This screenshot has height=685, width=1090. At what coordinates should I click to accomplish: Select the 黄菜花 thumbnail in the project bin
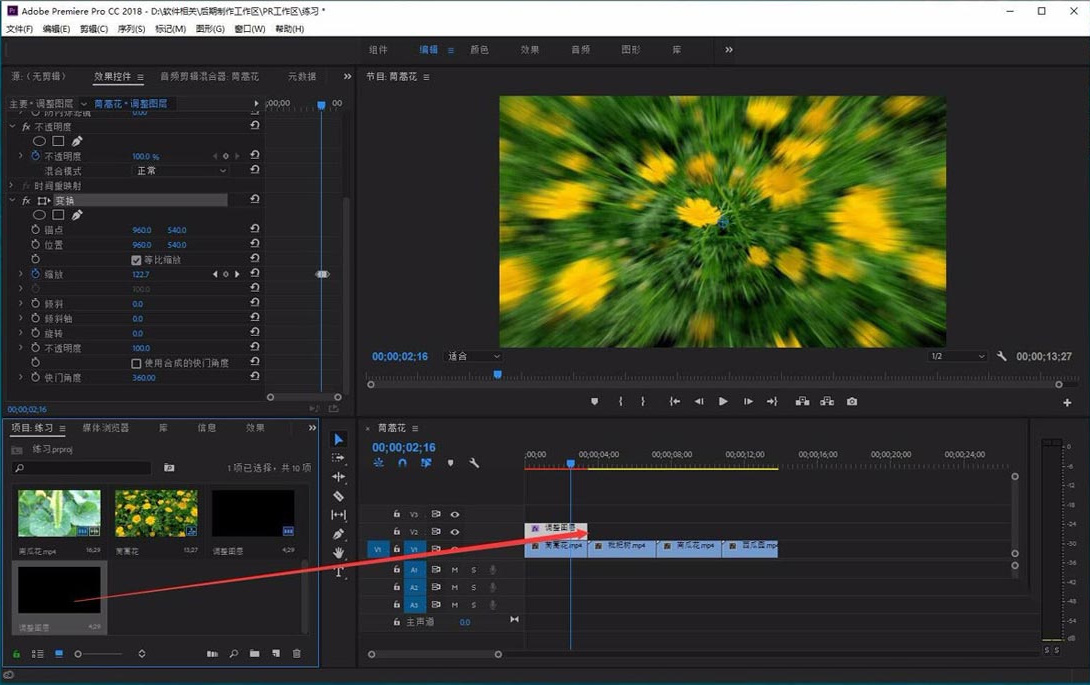coord(156,514)
